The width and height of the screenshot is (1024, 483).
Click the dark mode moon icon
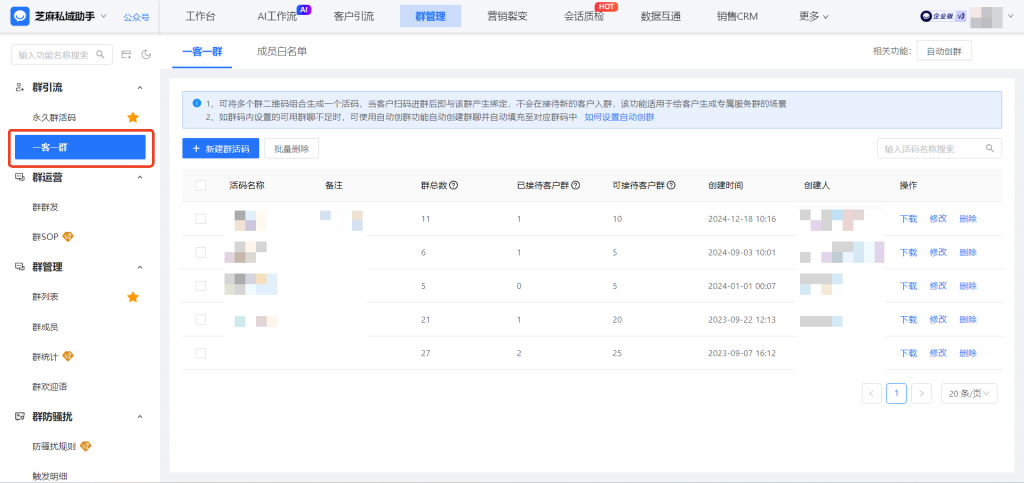[146, 55]
